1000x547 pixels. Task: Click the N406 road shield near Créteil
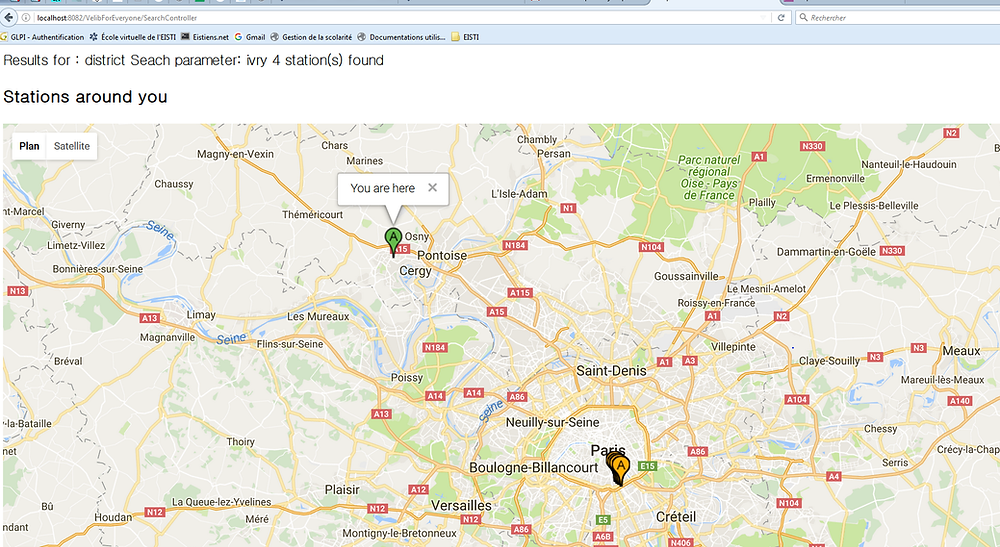click(x=680, y=543)
